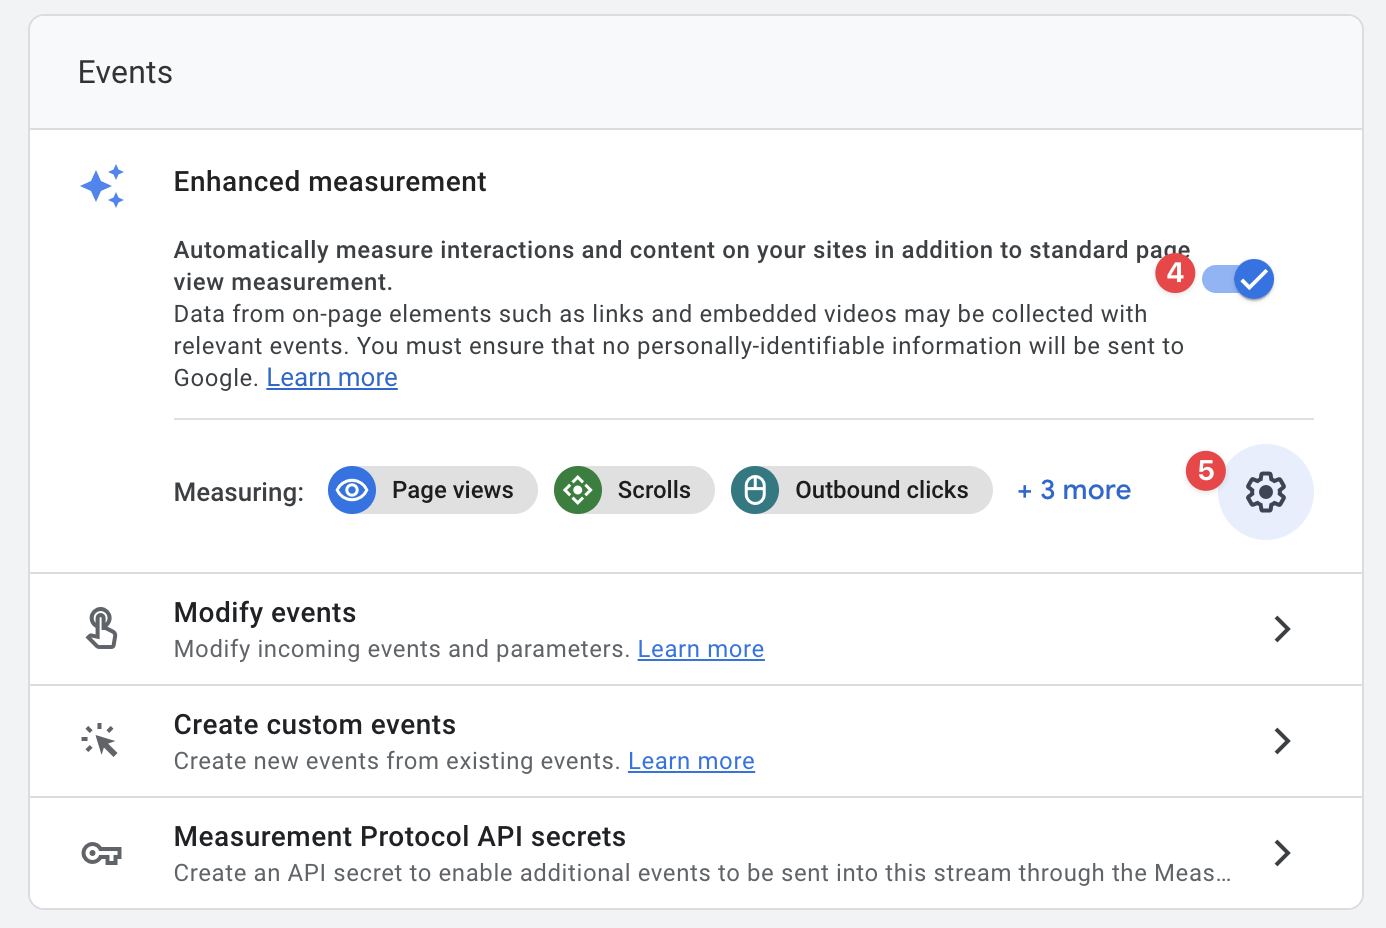Click the 'Measuring:' label

tap(239, 492)
